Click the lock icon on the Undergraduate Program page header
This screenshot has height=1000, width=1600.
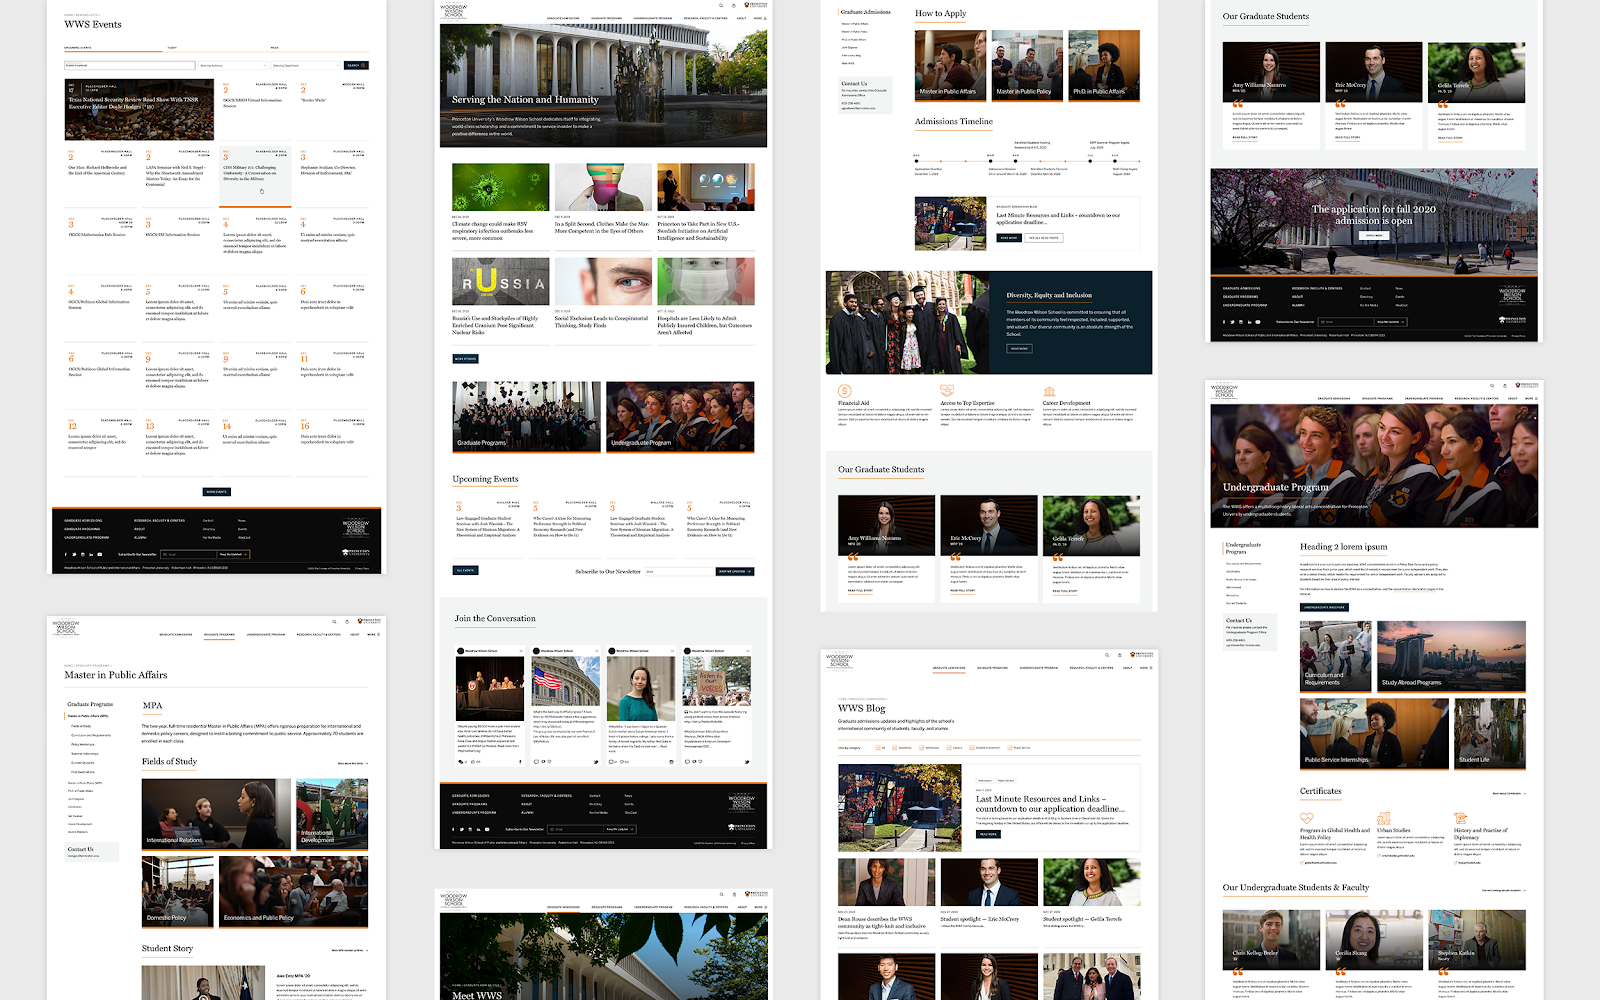1505,386
